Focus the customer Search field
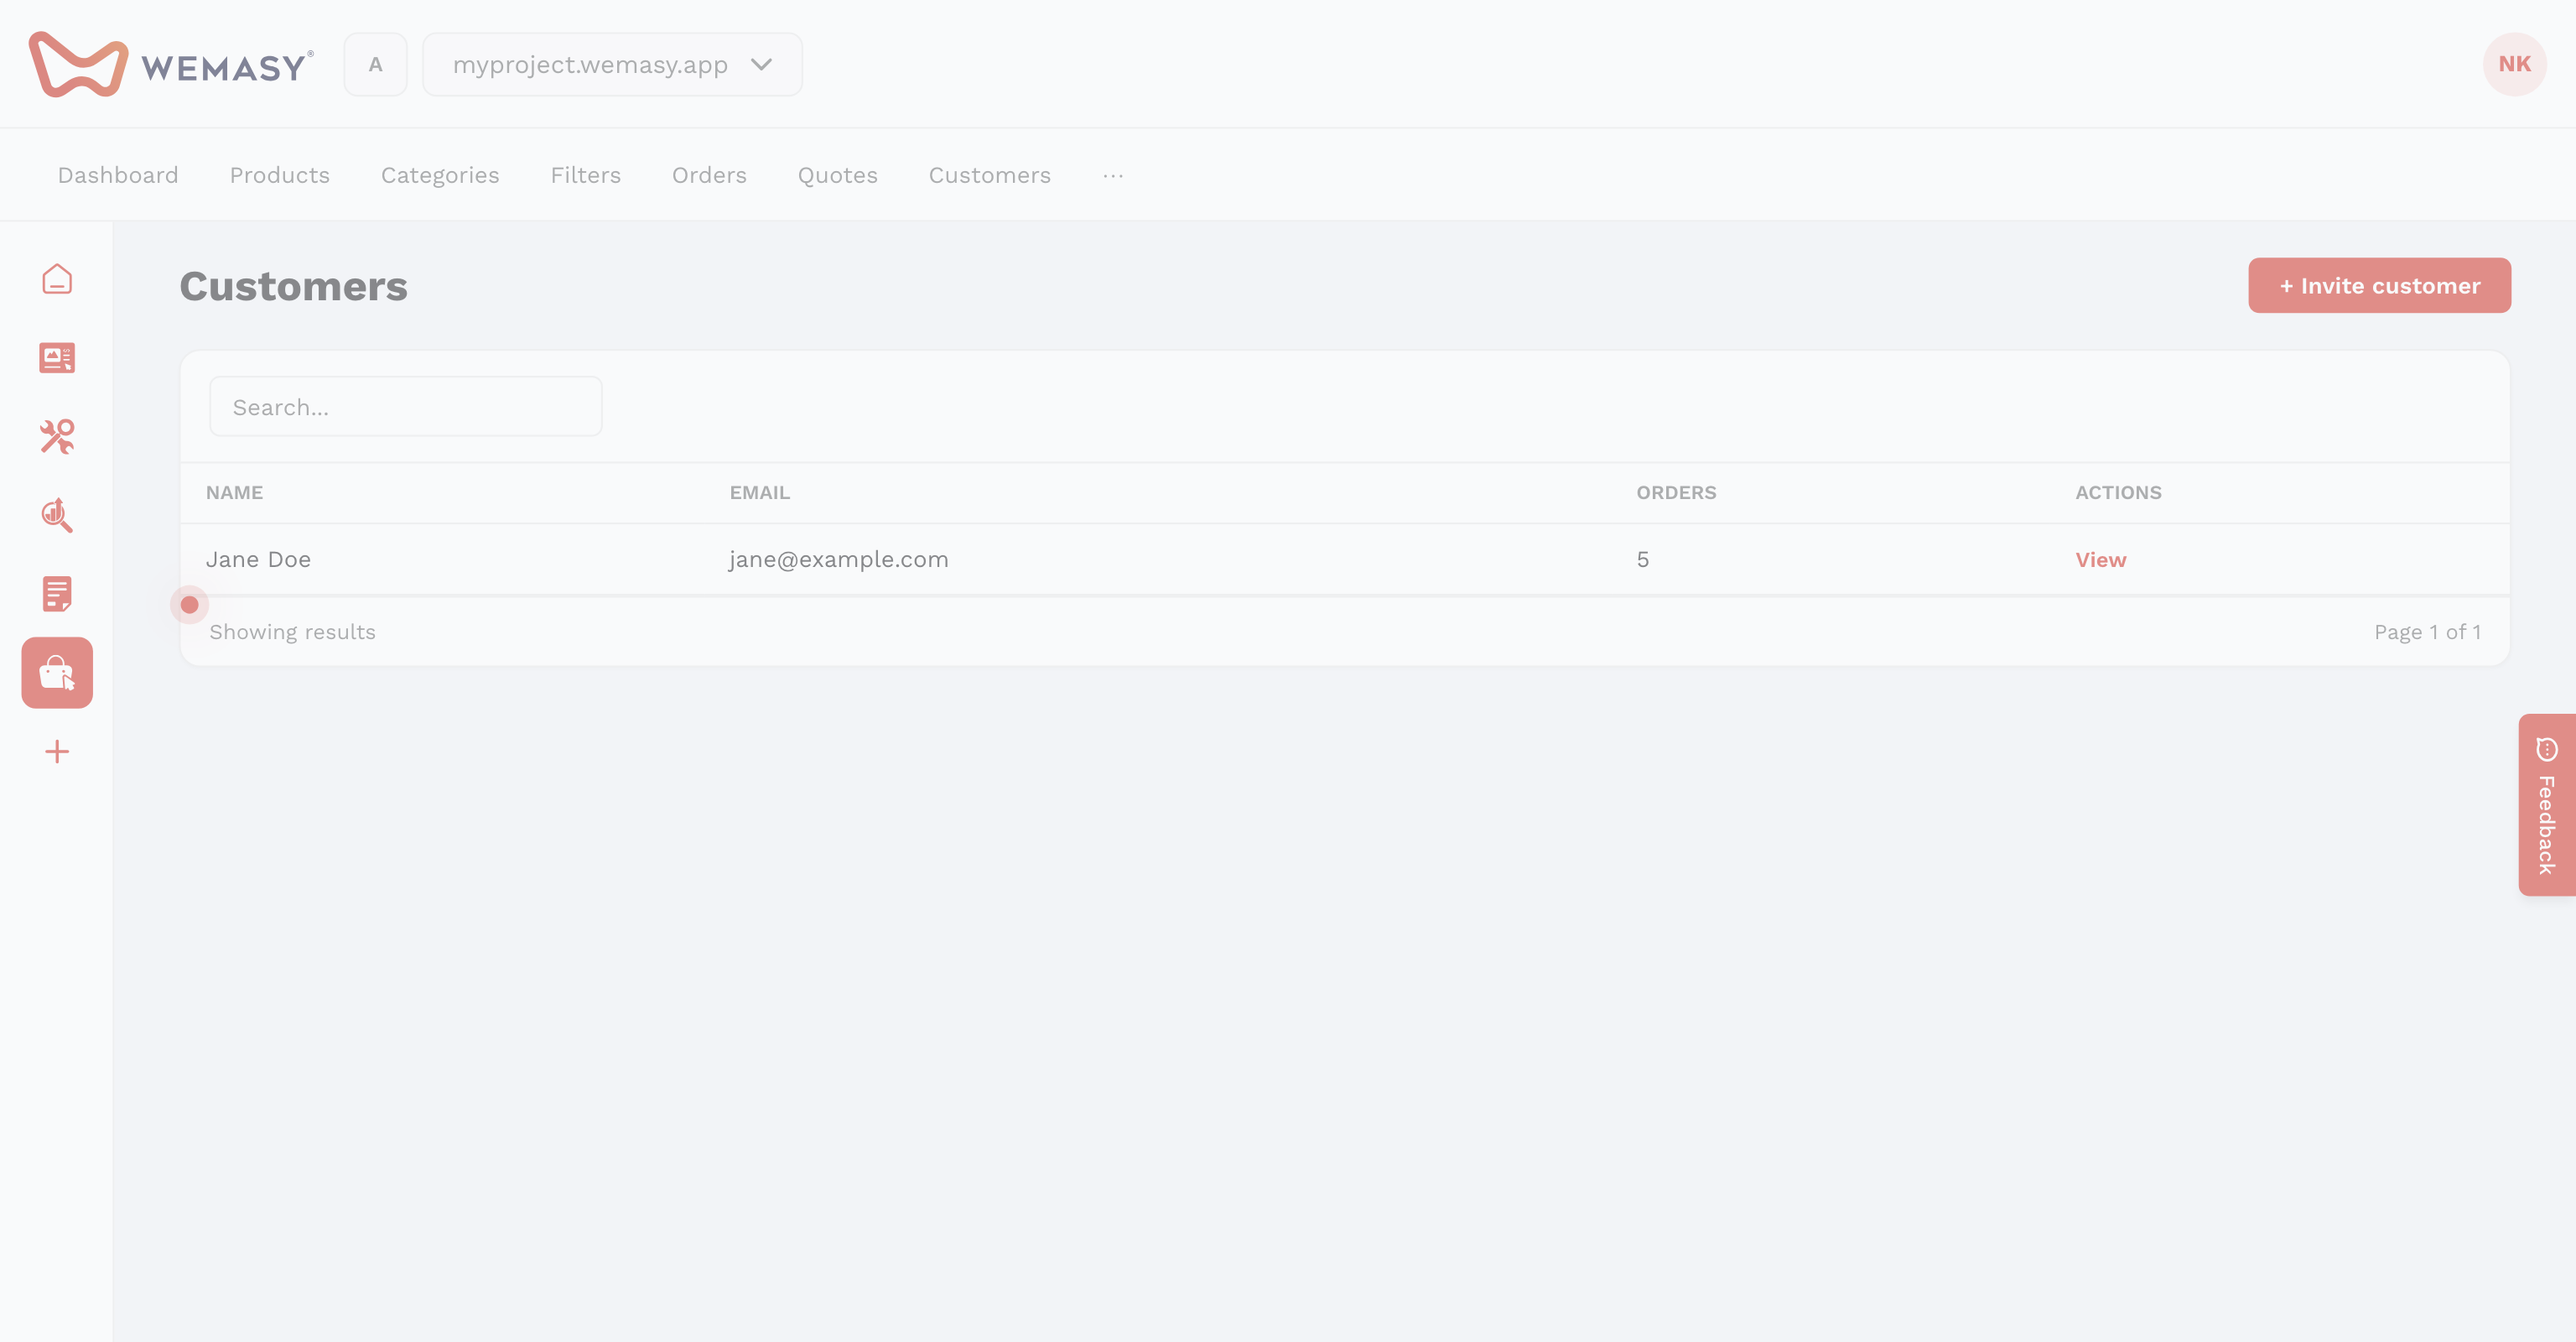This screenshot has height=1342, width=2576. (406, 407)
